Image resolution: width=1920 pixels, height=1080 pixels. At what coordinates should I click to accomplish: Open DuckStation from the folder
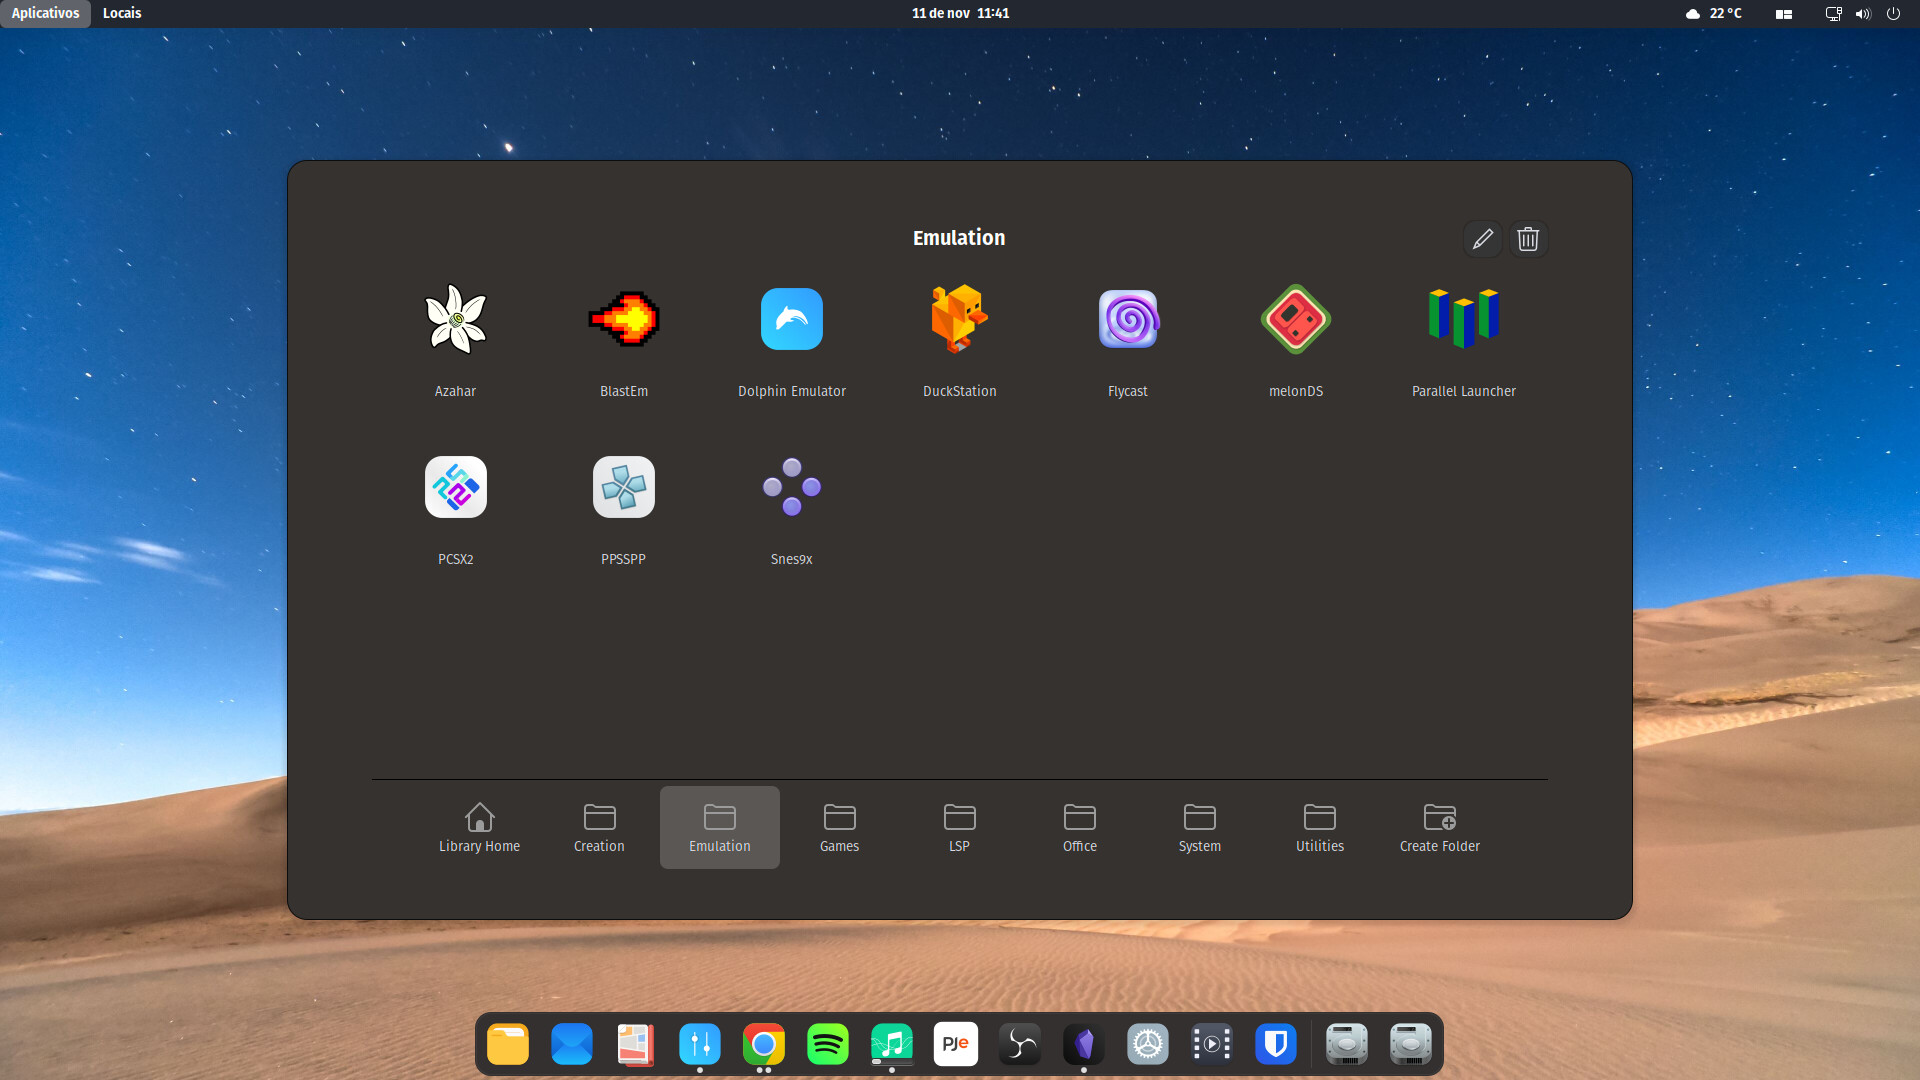960,320
